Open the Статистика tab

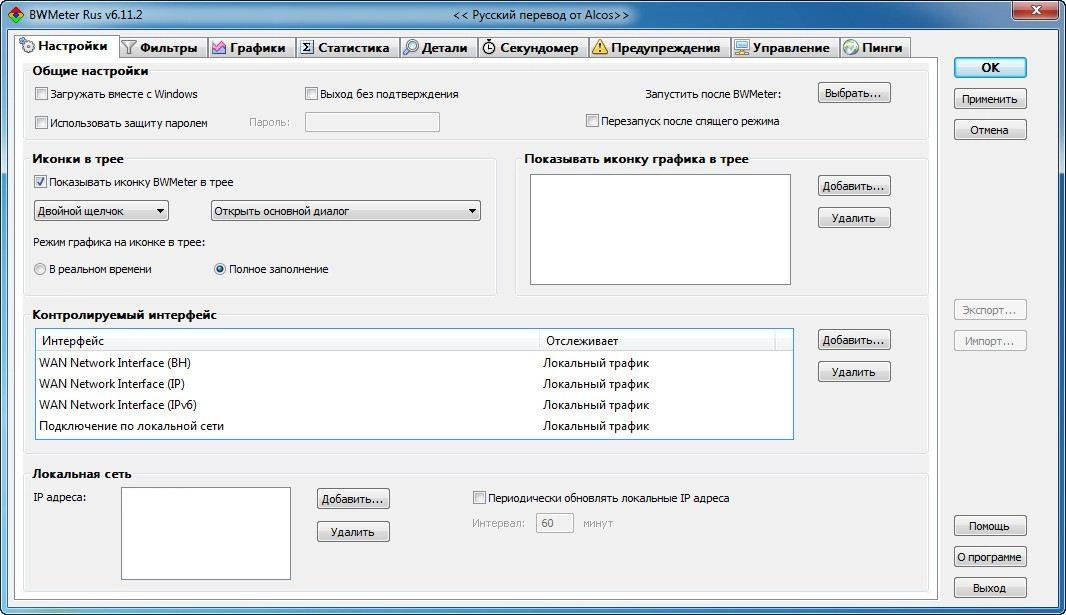pyautogui.click(x=347, y=48)
